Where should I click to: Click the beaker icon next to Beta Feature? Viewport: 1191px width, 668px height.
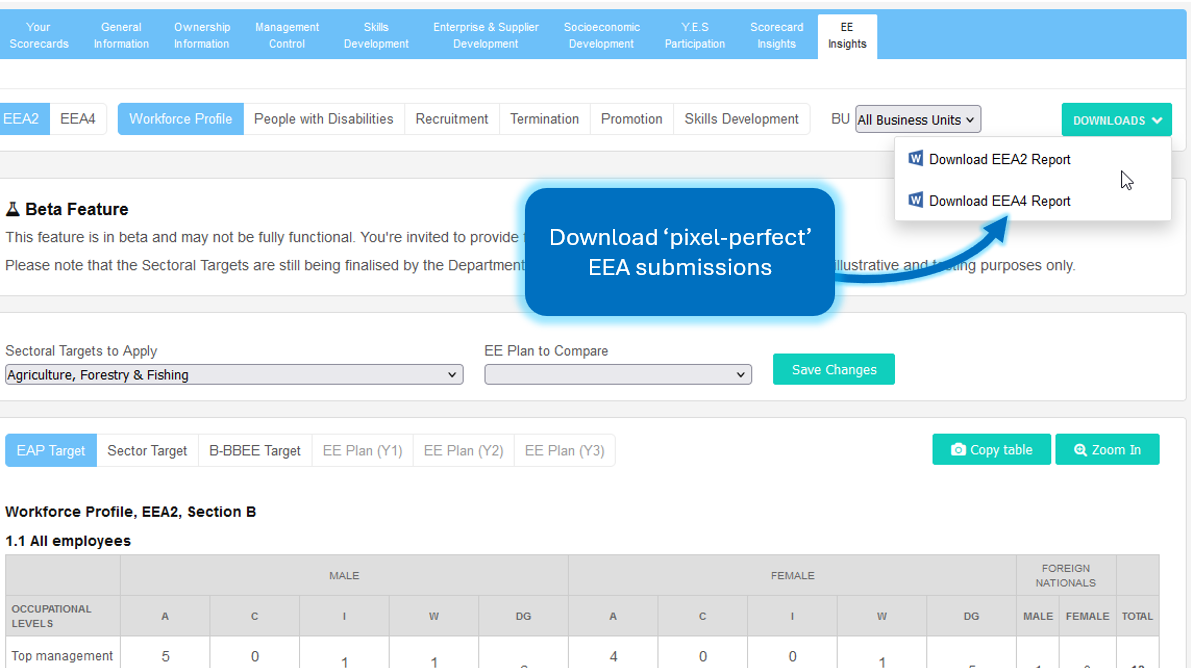coord(13,209)
